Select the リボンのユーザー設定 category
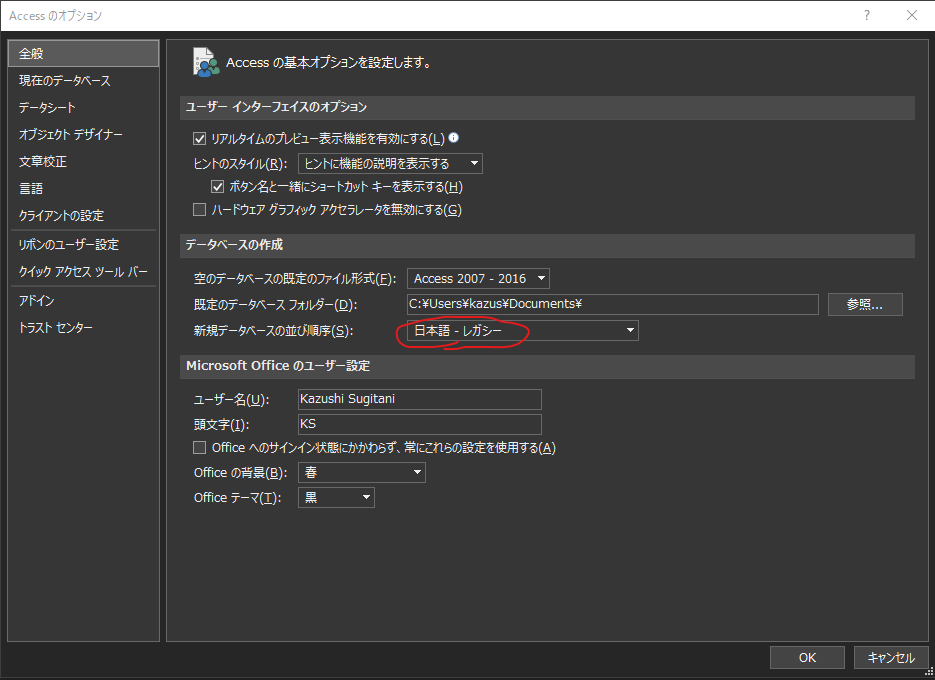The width and height of the screenshot is (935, 680). click(x=83, y=245)
